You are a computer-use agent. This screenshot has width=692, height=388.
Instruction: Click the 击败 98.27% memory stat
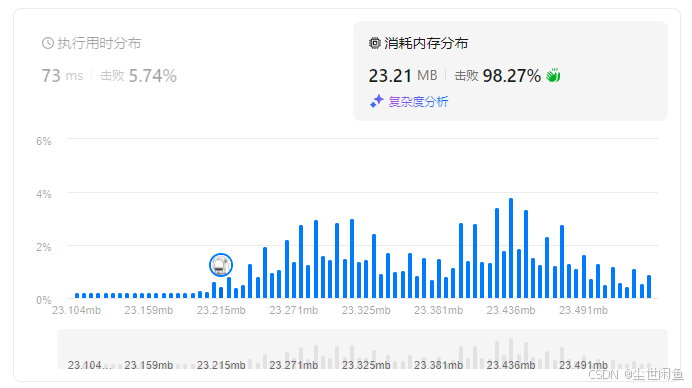[497, 76]
